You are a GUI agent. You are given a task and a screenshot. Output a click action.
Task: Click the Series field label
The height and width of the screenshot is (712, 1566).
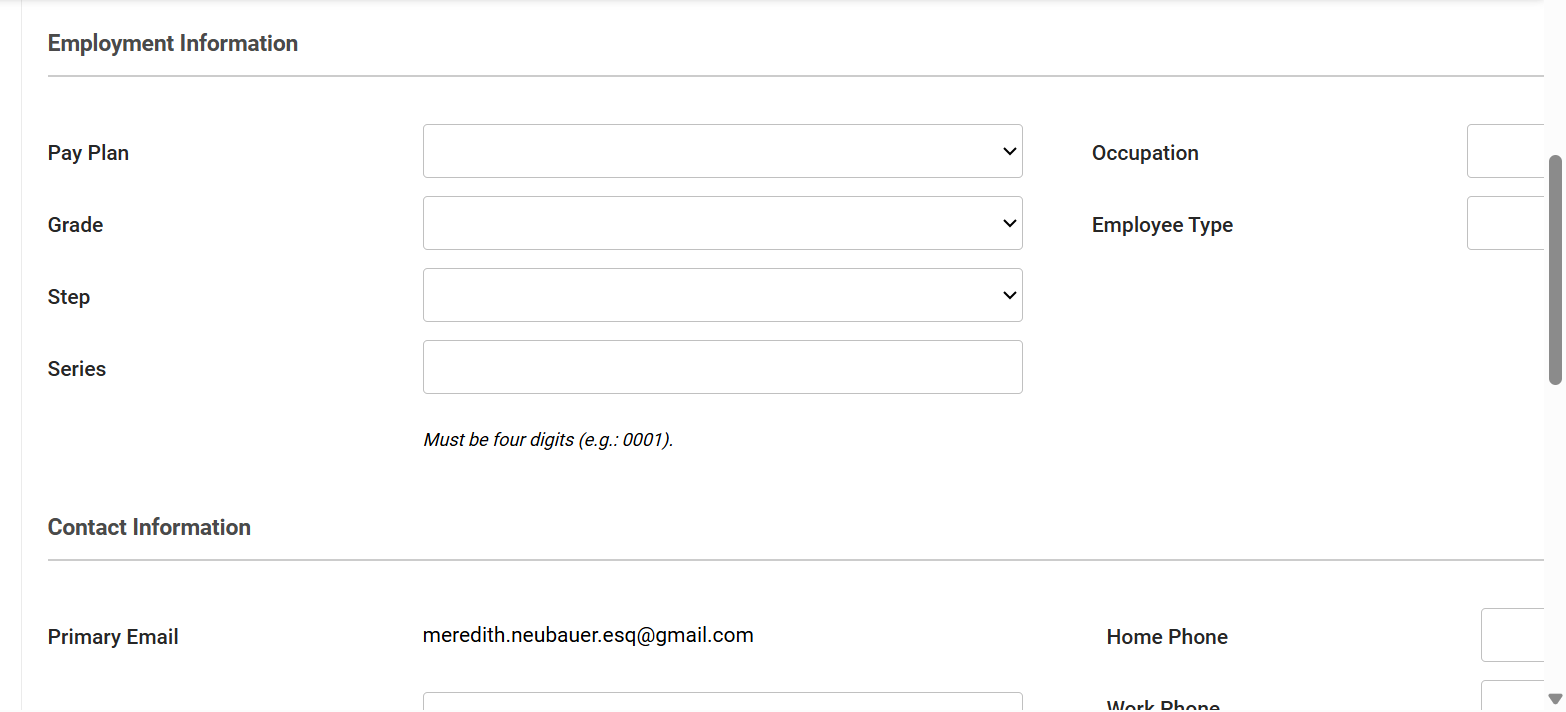pyautogui.click(x=77, y=369)
